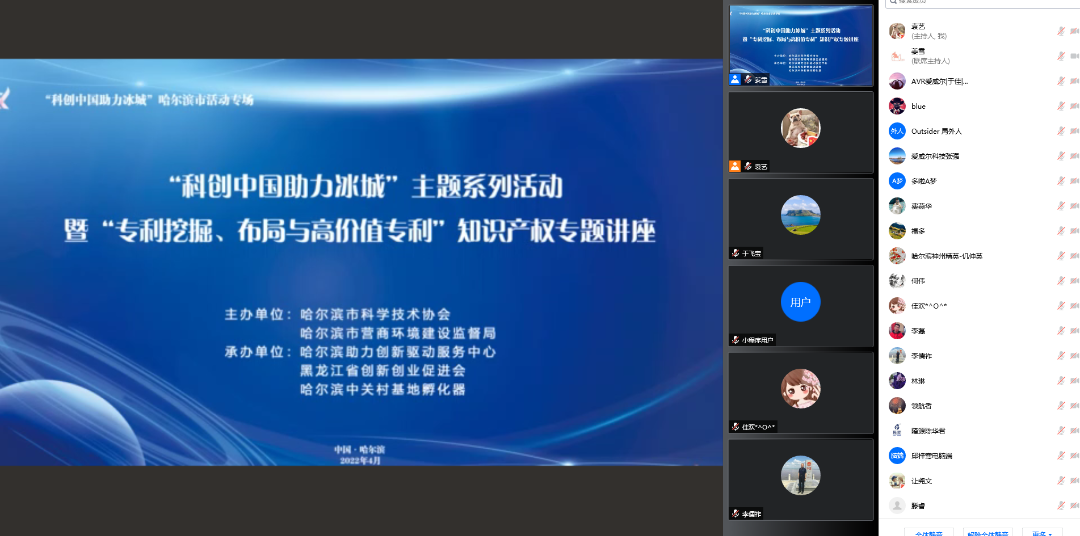
Task: Select AVR爱威尔 participant name
Action: point(939,81)
